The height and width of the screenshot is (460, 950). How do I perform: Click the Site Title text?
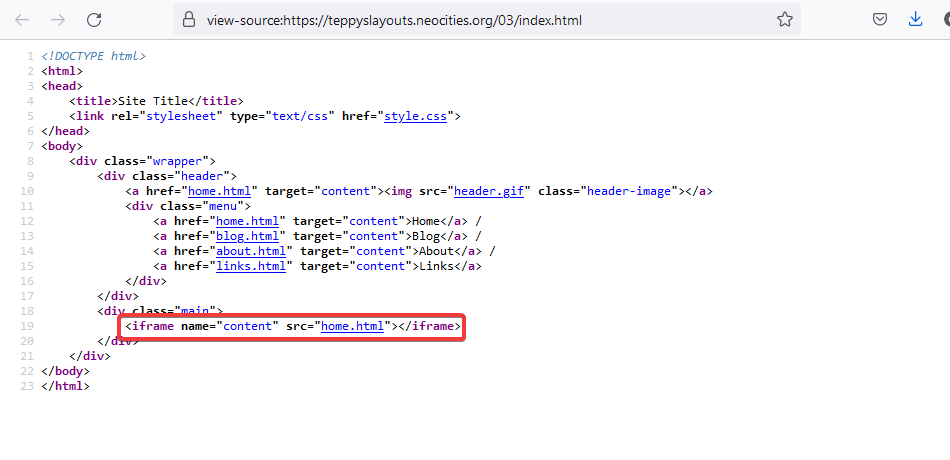click(154, 101)
